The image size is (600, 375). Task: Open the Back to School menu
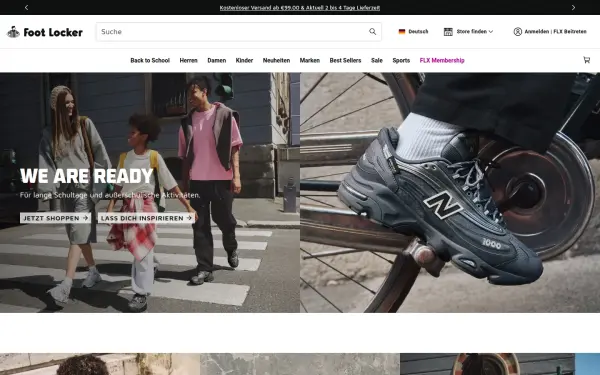(150, 60)
